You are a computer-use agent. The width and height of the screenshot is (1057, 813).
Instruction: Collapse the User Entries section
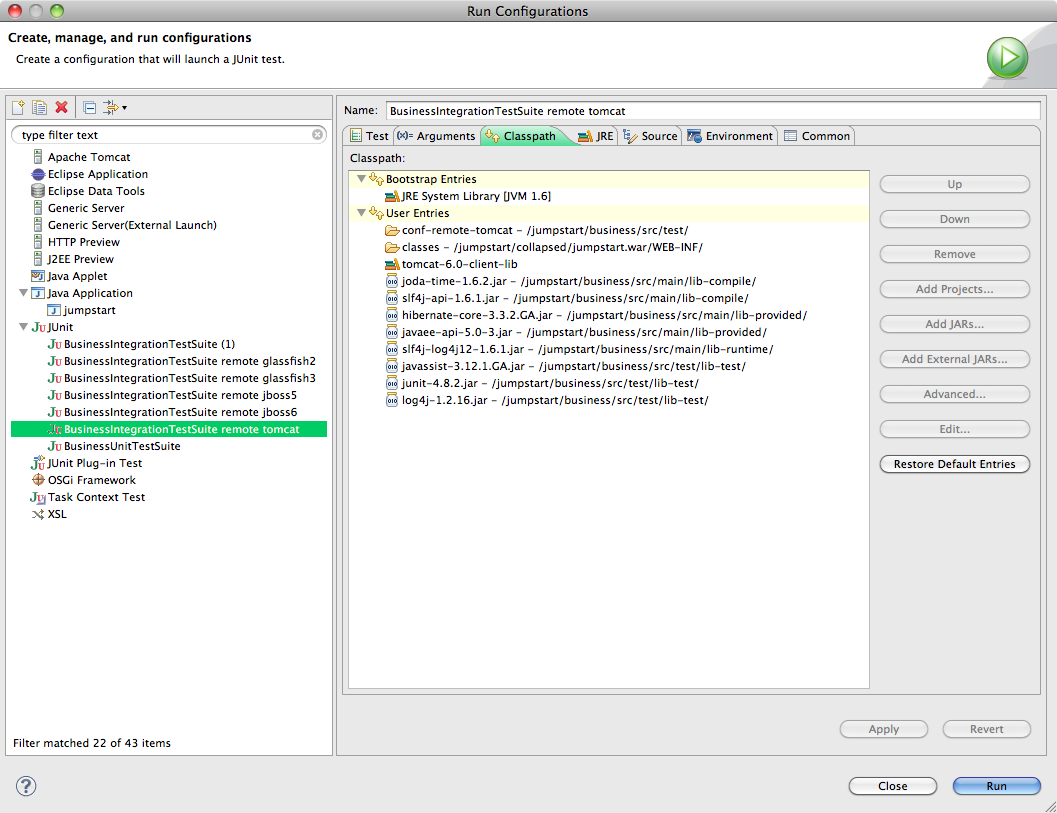361,212
